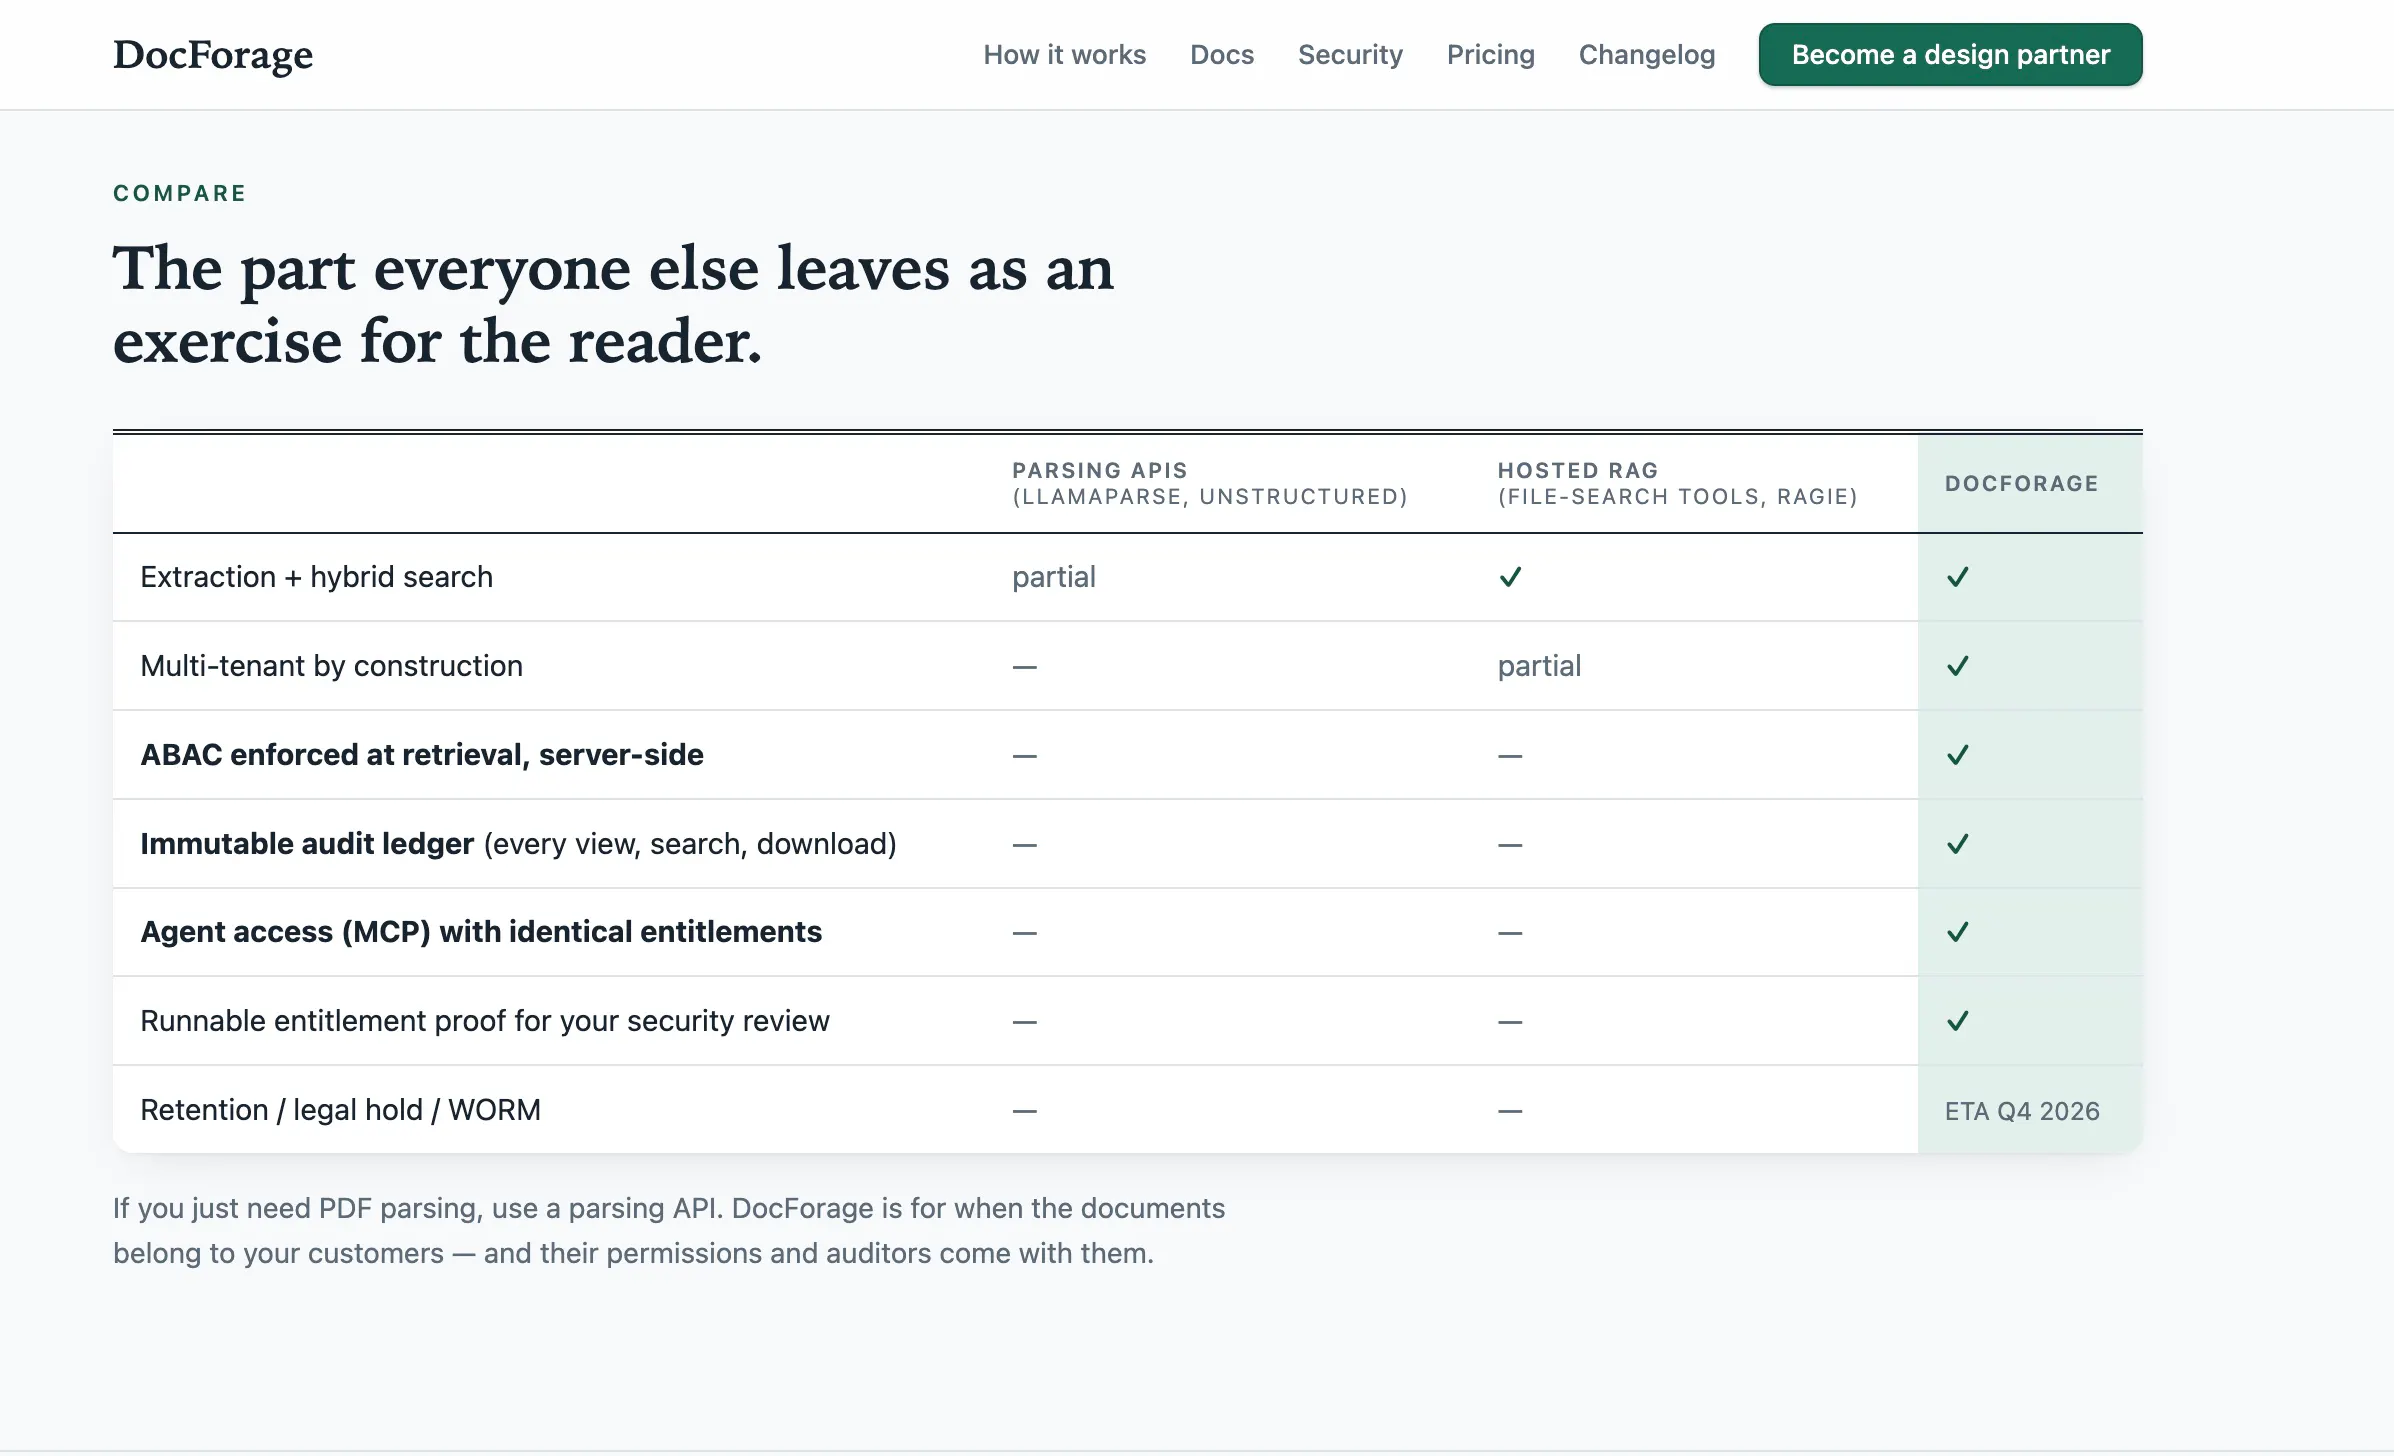Click Hosted RAG dash in Runnable entitlement row
This screenshot has height=1456, width=2394.
[1510, 1022]
